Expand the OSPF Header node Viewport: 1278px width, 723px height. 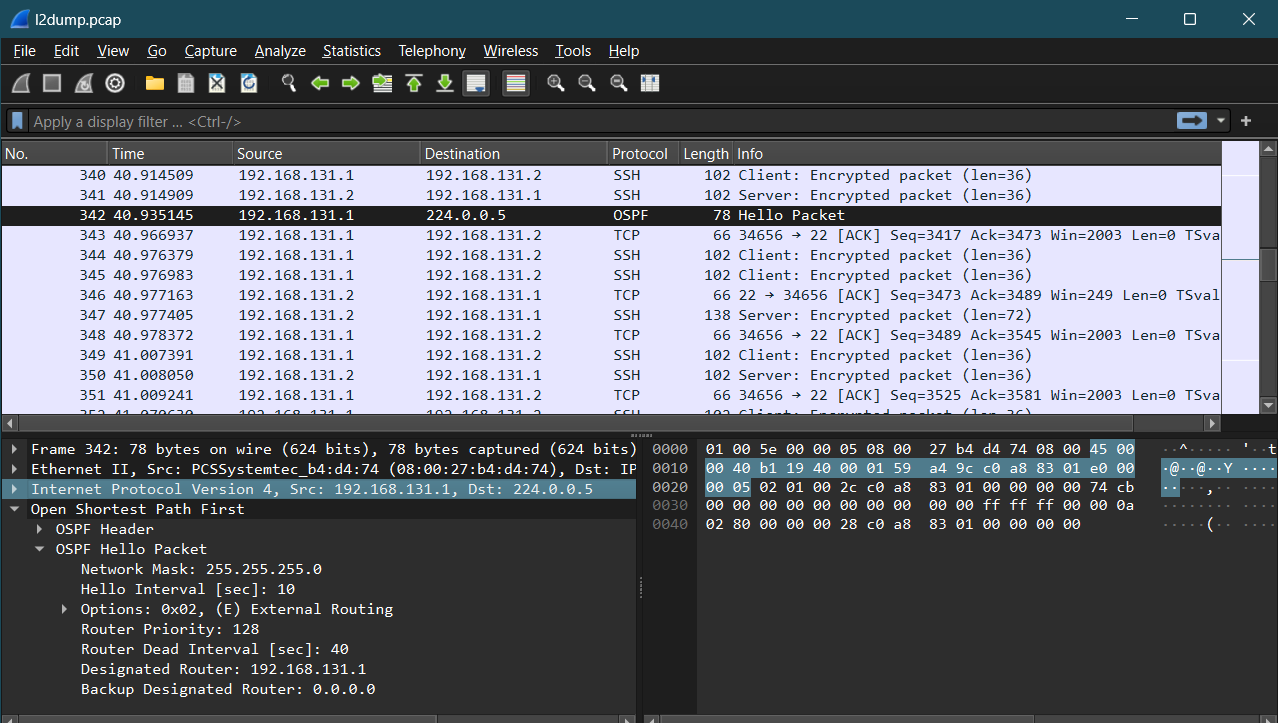(40, 529)
